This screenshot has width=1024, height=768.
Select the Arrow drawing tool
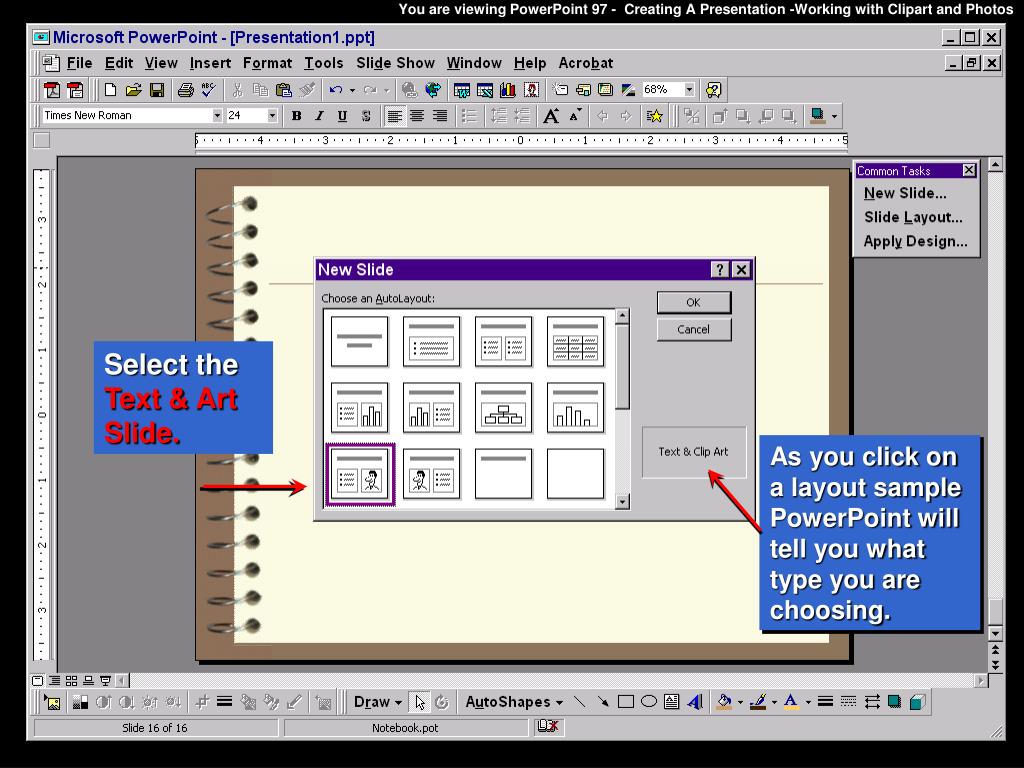(x=603, y=702)
